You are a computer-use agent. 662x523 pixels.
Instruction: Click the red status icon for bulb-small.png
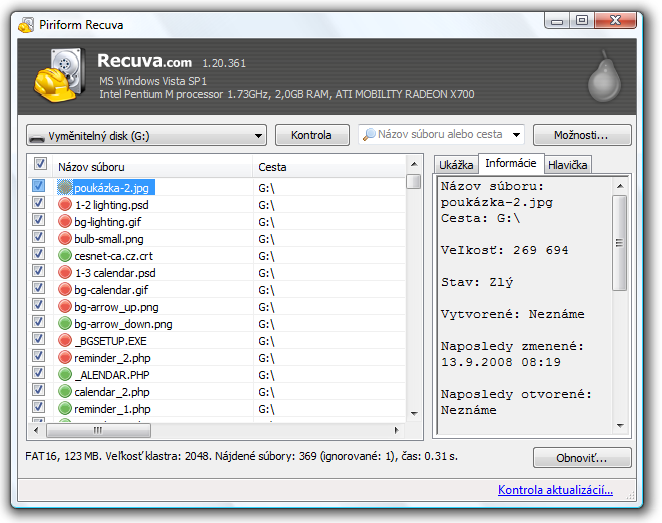tap(65, 238)
